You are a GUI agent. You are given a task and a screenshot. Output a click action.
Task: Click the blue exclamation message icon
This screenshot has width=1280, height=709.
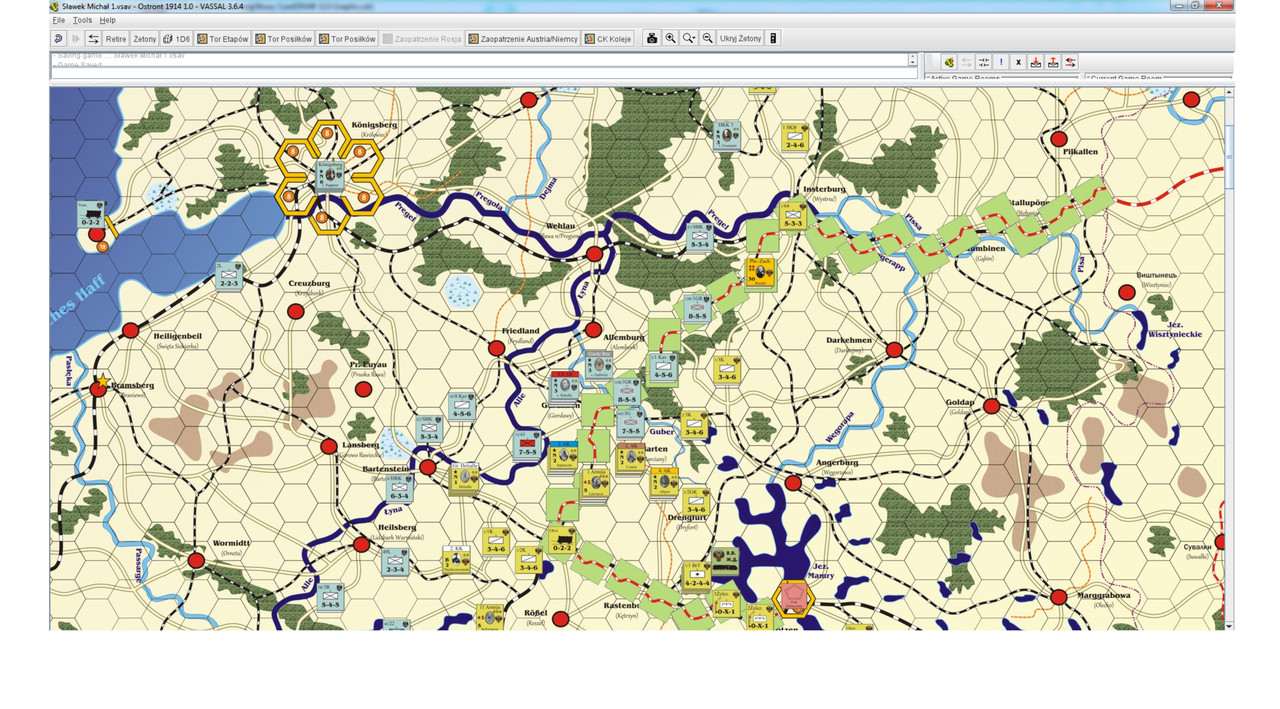1001,62
